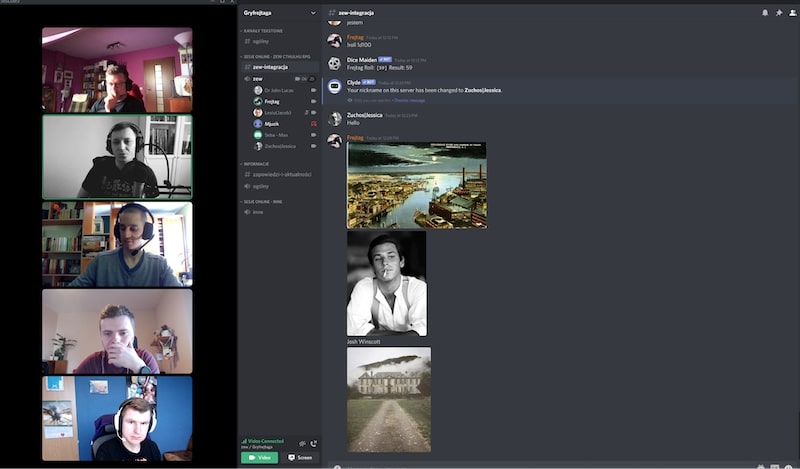Toggle the green Video button
The height and width of the screenshot is (469, 800).
point(260,458)
